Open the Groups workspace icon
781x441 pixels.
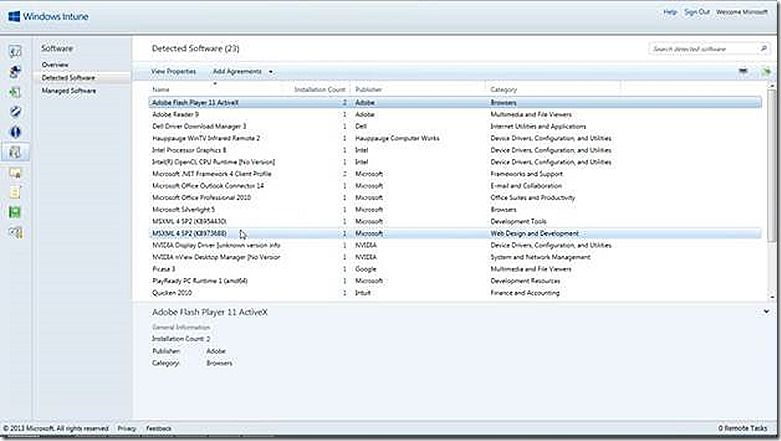pos(15,72)
